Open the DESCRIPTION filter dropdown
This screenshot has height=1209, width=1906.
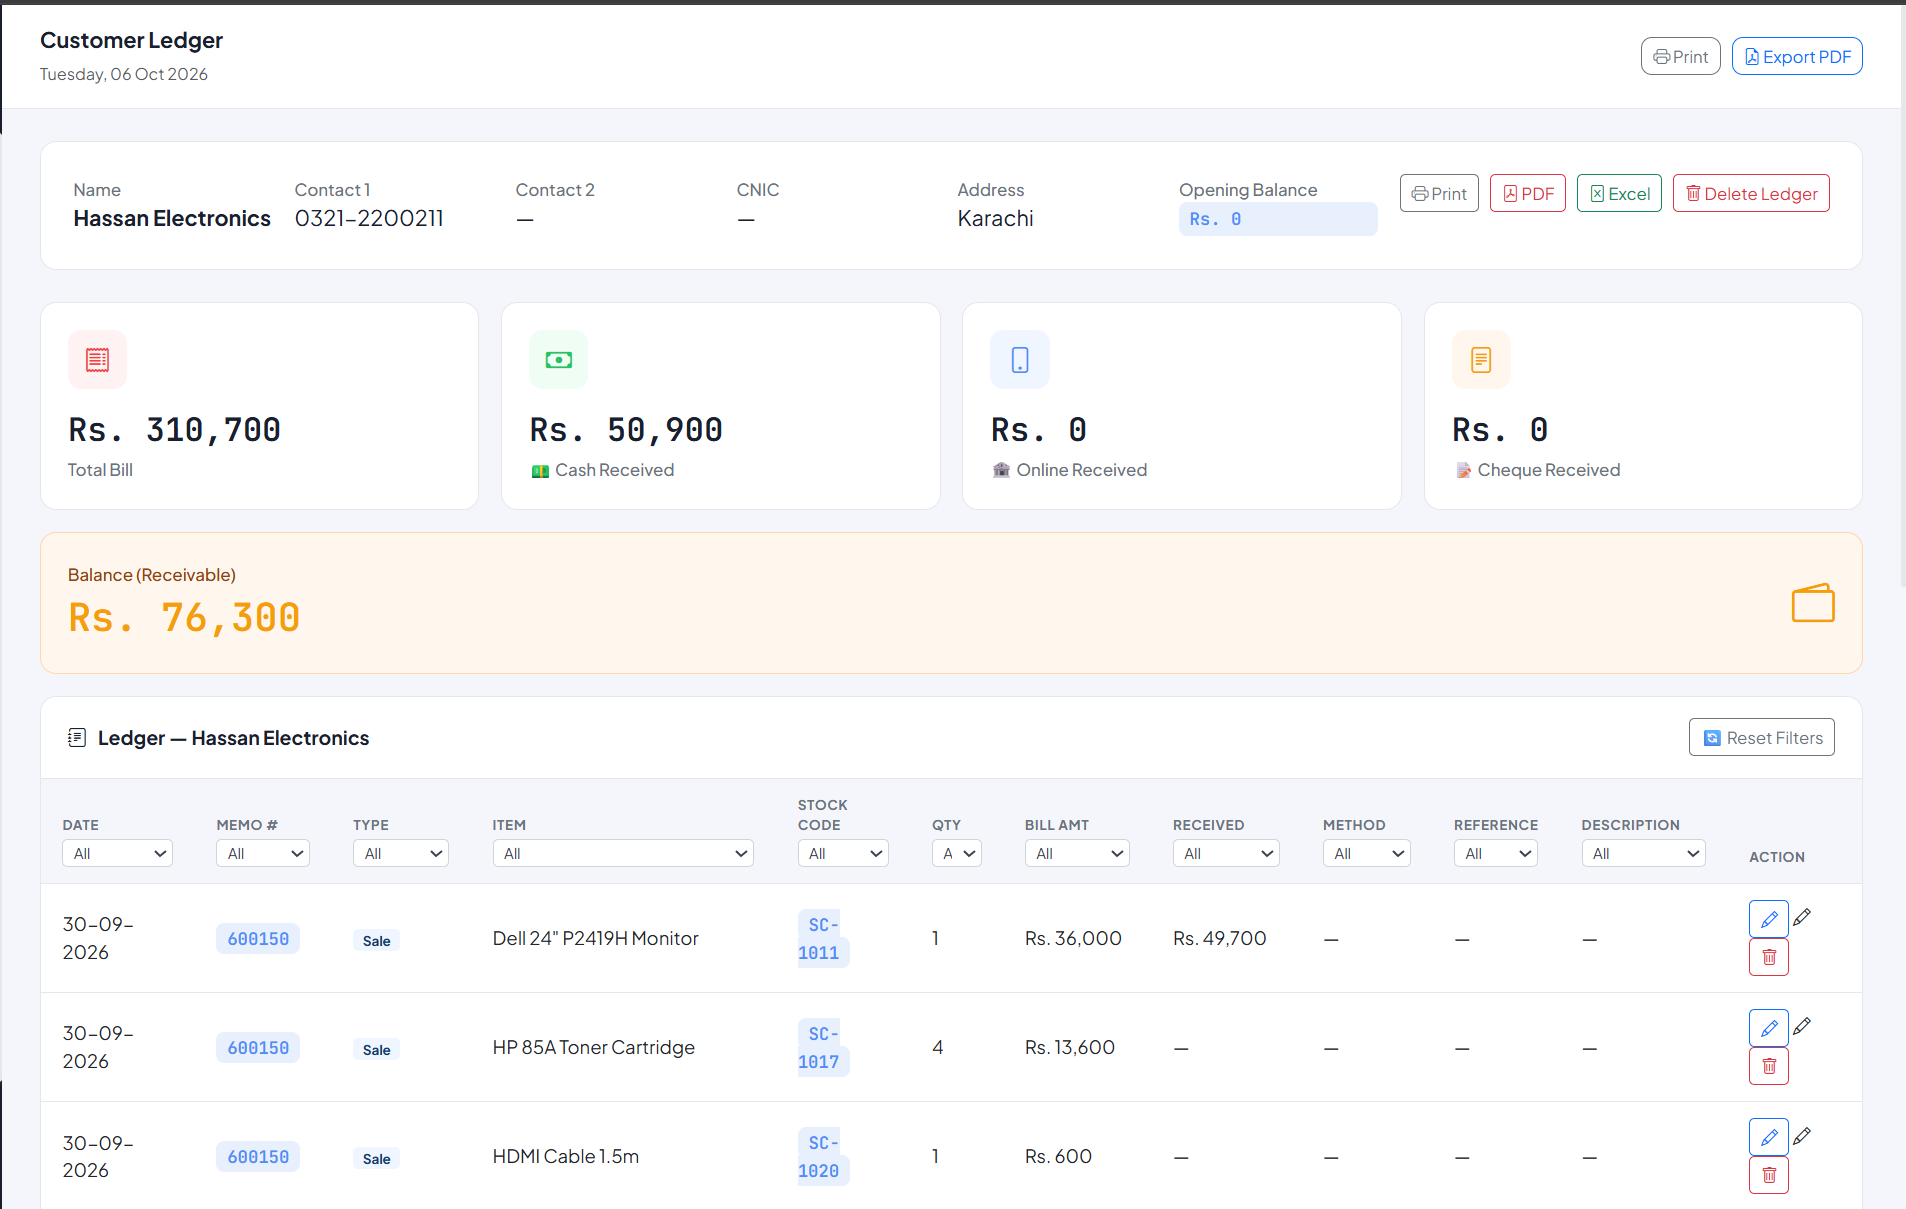pos(1643,853)
